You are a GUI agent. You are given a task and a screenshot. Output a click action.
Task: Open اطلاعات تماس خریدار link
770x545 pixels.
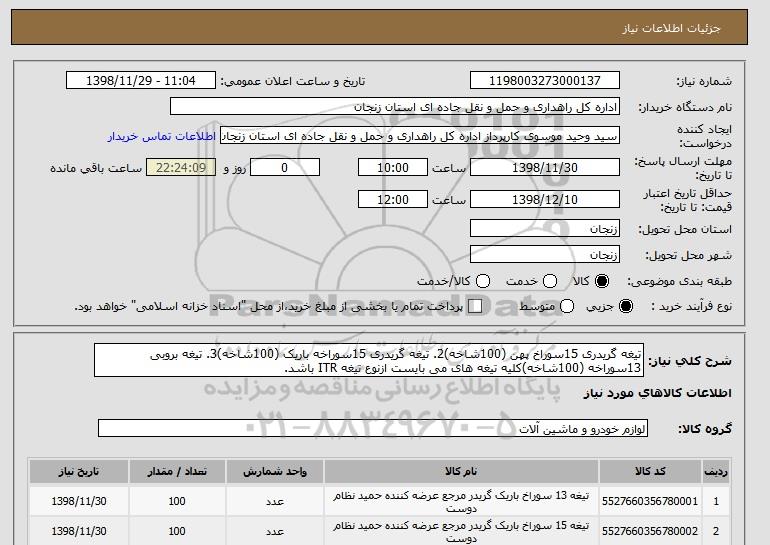[162, 136]
